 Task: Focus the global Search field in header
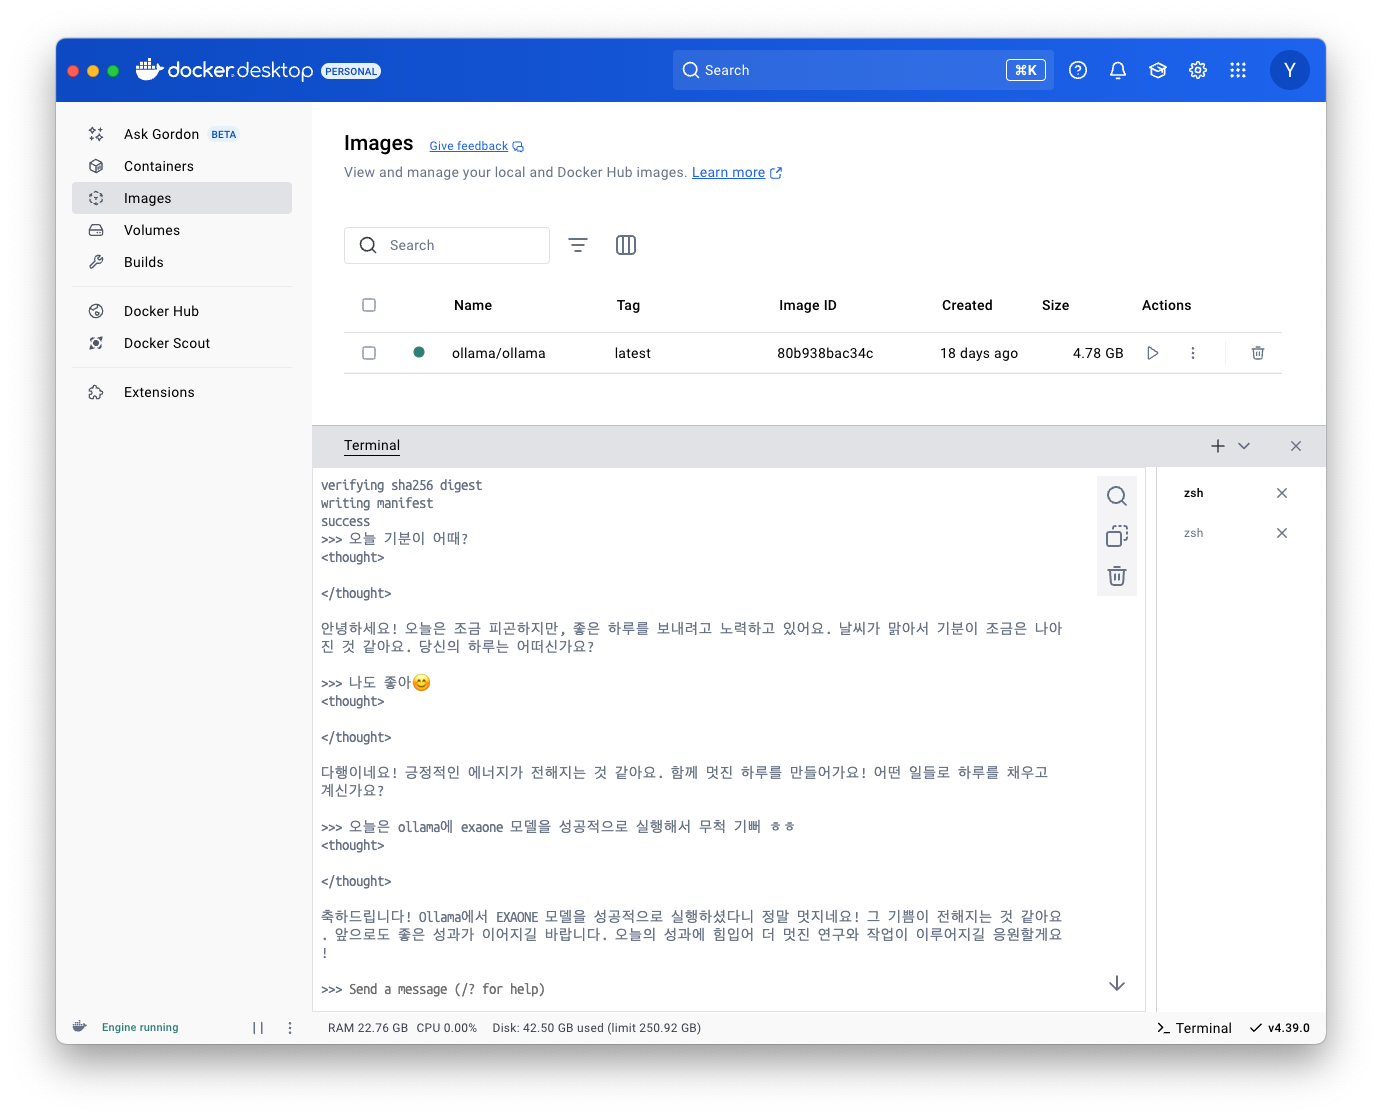click(863, 70)
